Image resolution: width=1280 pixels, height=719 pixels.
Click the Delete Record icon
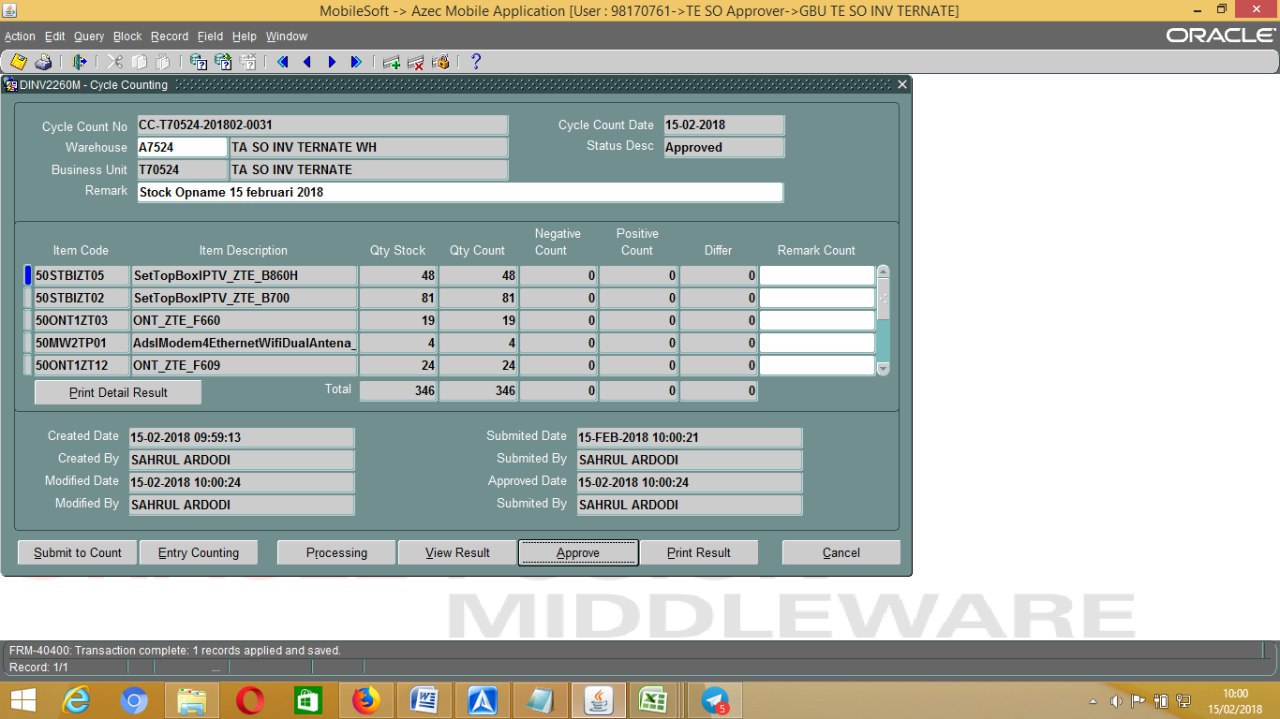(416, 62)
